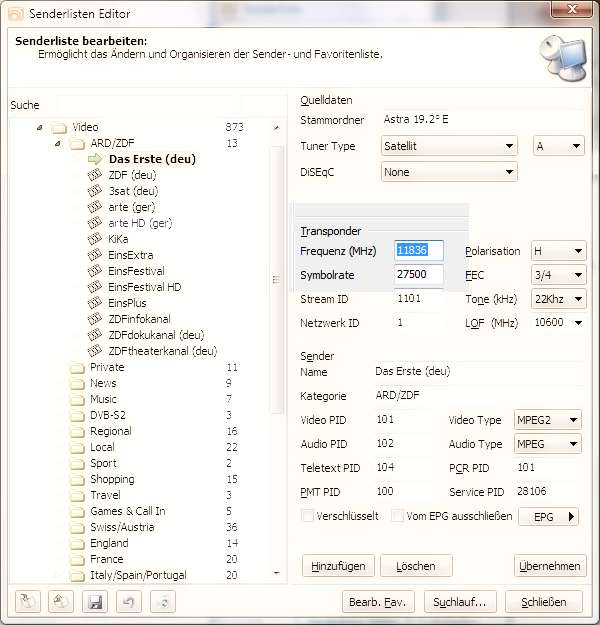The width and height of the screenshot is (600, 625).
Task: Click the Hinzufügen button
Action: click(338, 566)
